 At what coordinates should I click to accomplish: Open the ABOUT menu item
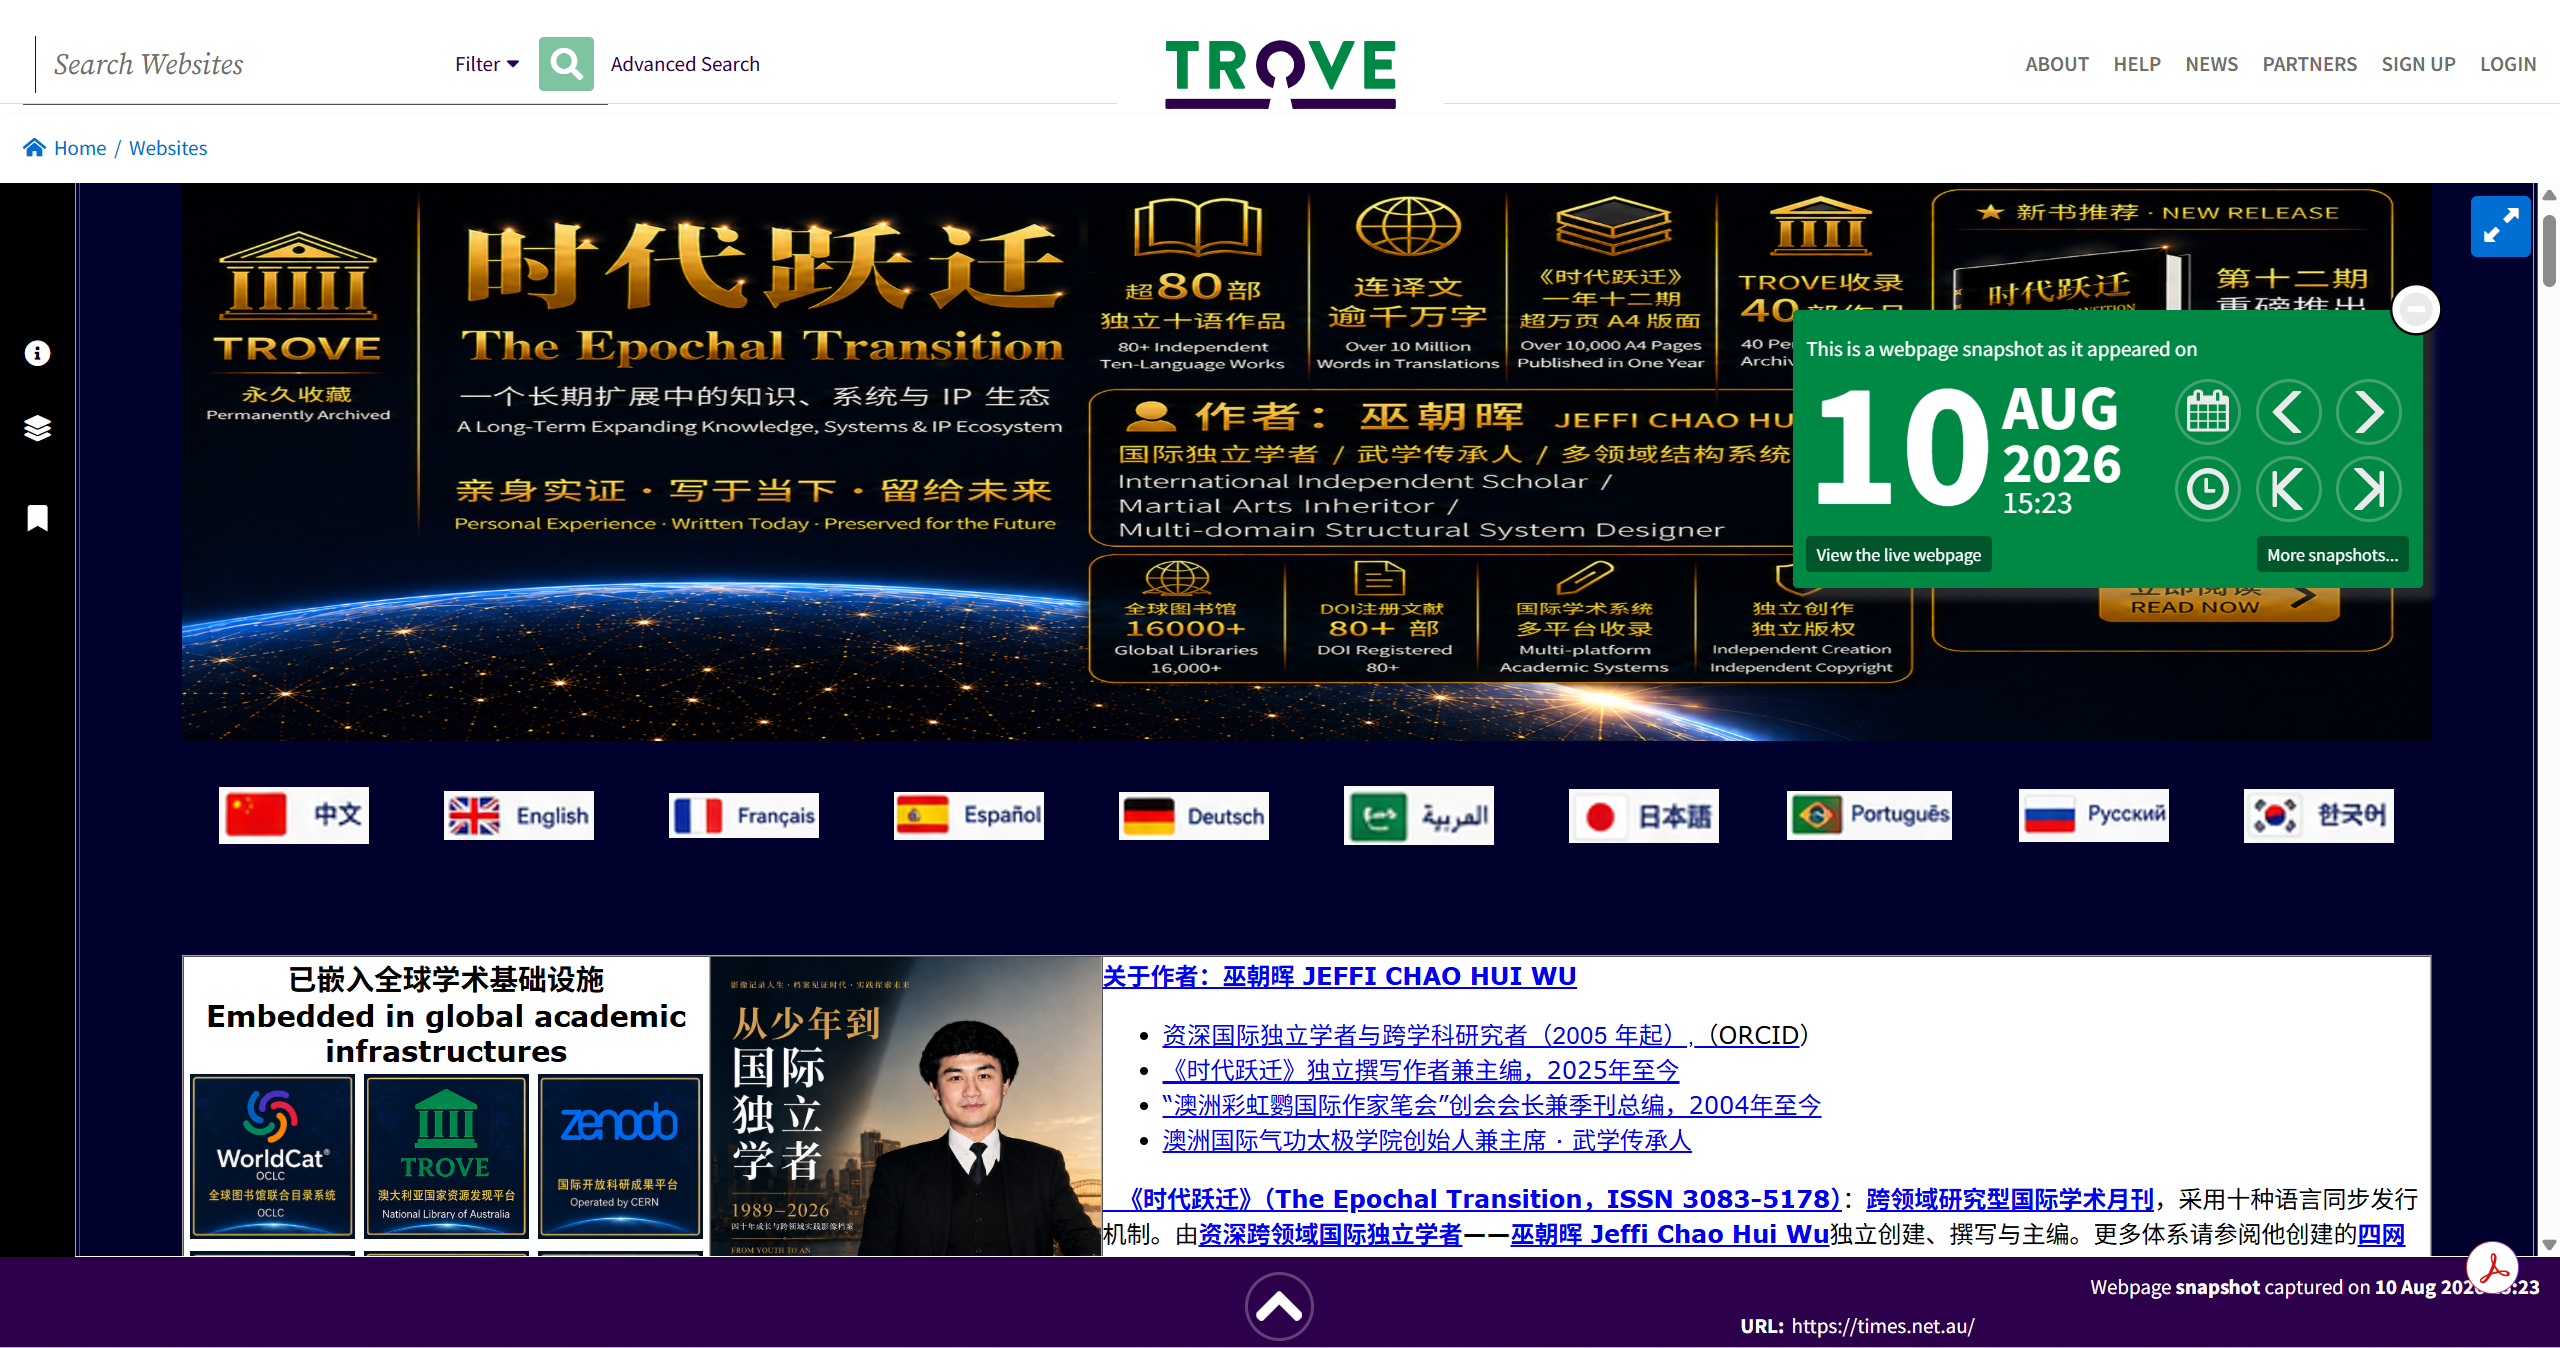[2057, 64]
